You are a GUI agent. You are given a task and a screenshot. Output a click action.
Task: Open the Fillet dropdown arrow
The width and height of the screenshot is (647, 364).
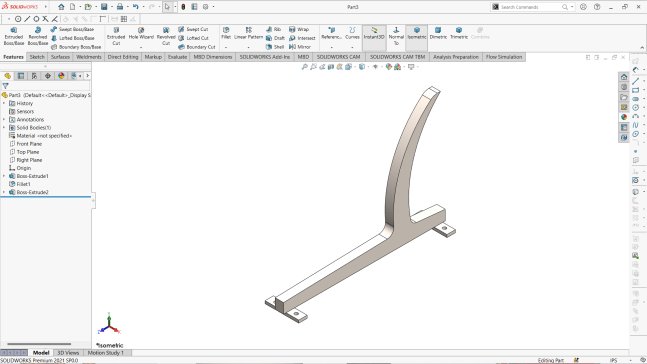coord(226,47)
